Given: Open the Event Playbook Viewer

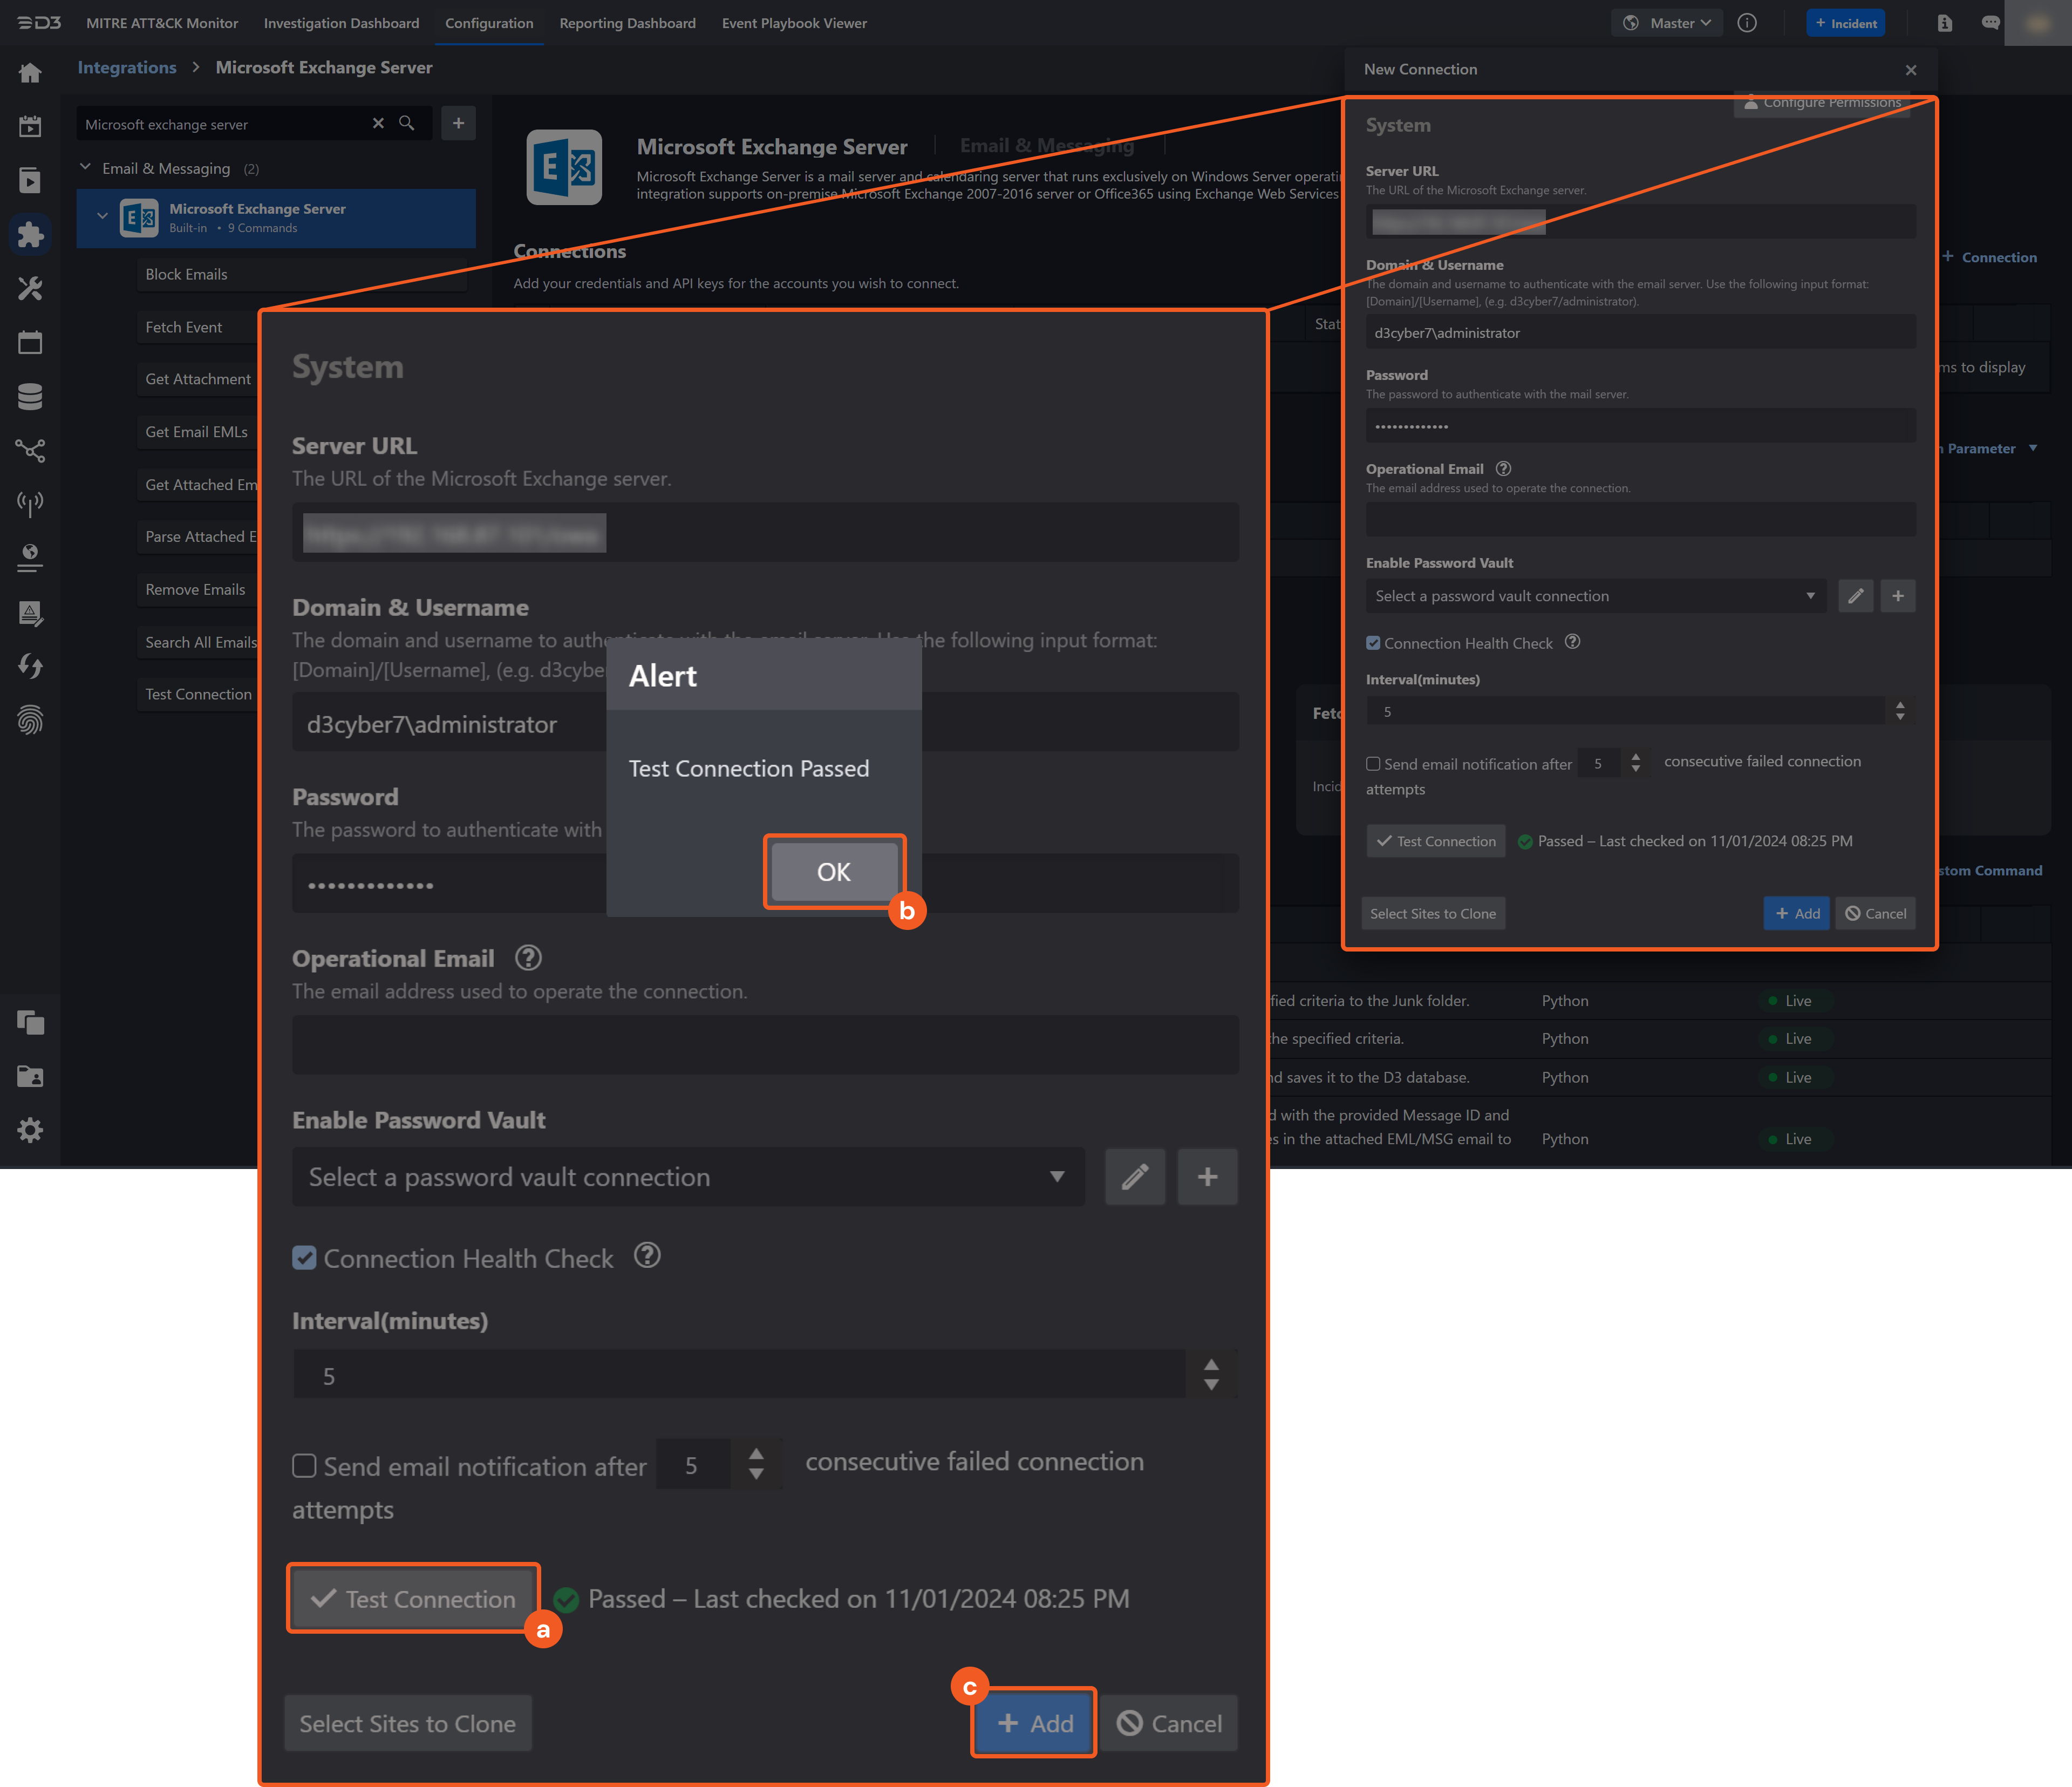Looking at the screenshot, I should click(794, 23).
